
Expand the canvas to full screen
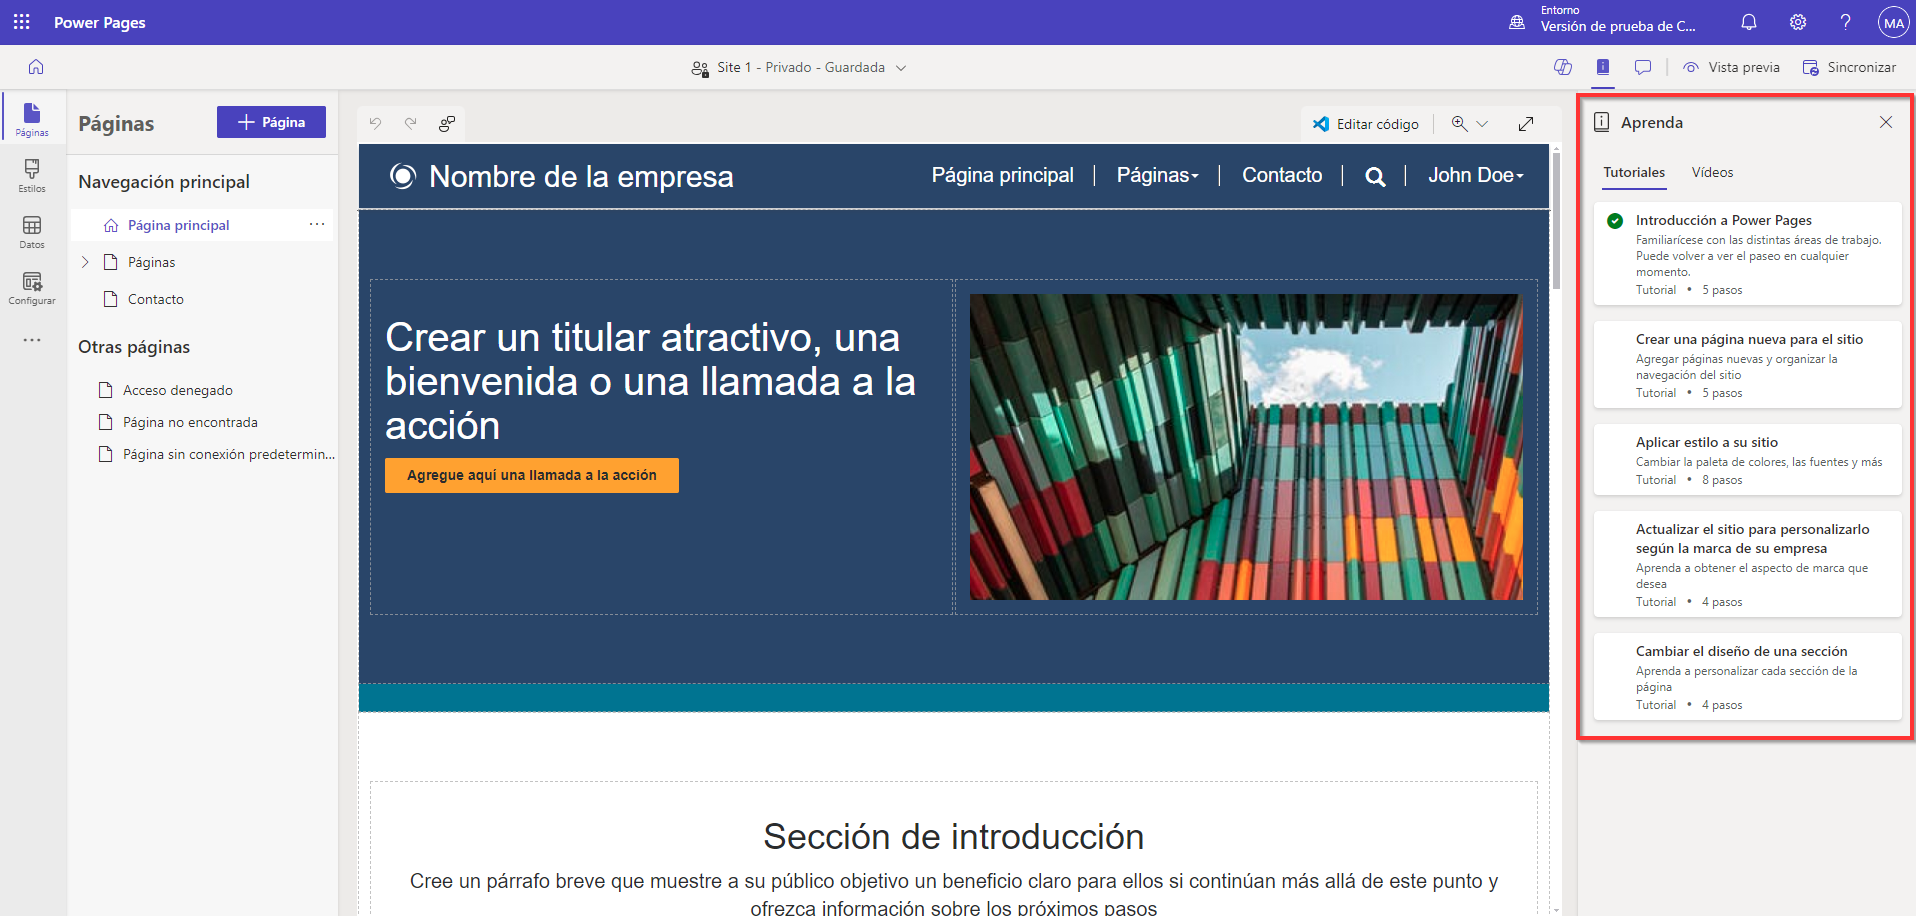pyautogui.click(x=1526, y=124)
